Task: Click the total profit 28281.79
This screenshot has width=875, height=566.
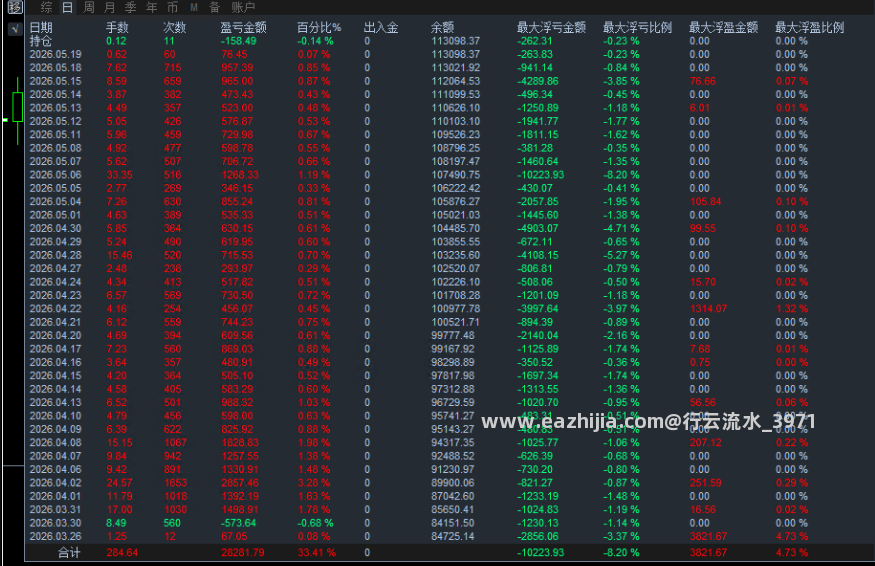Action: pos(243,553)
